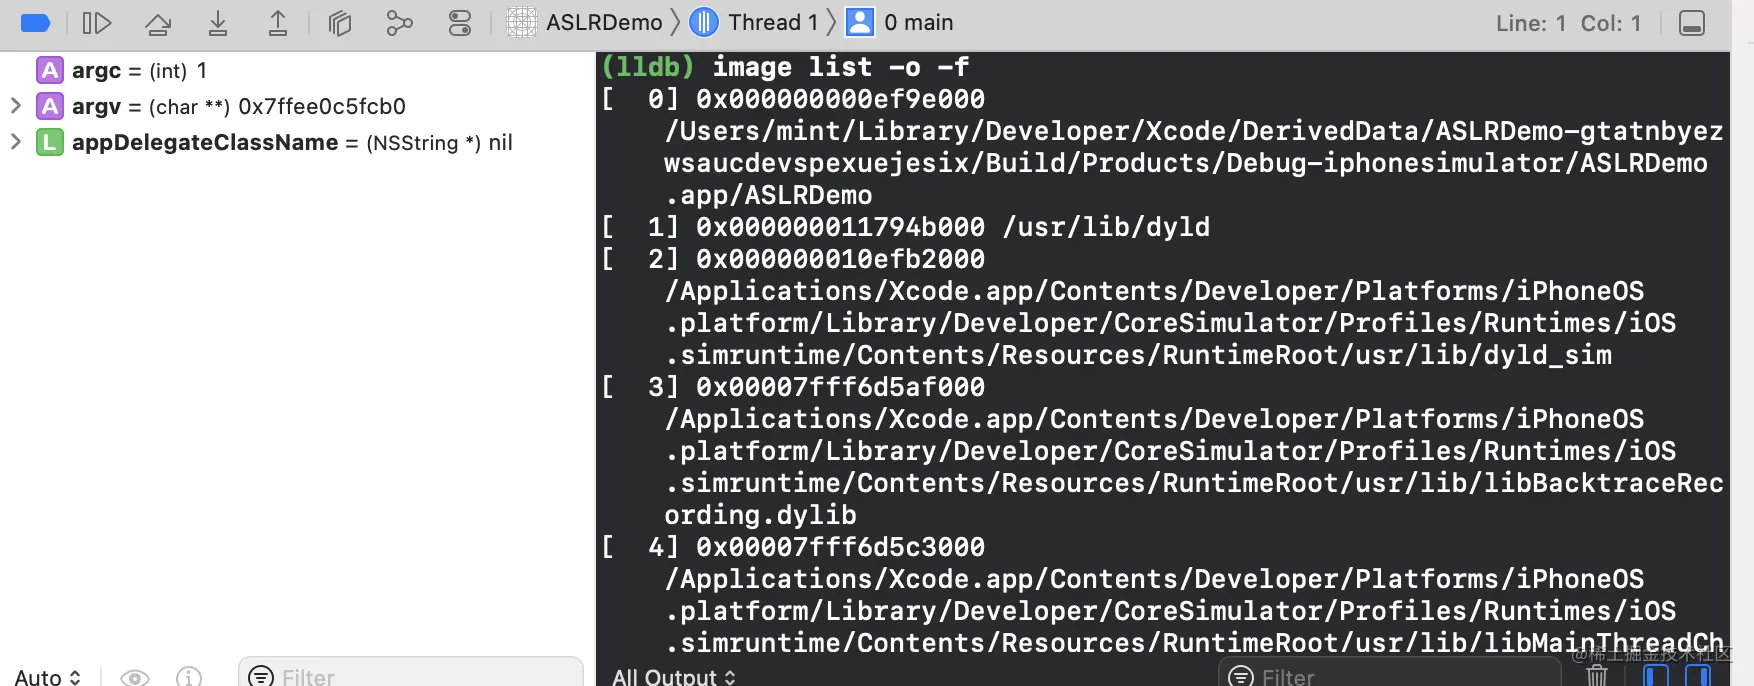
Task: Click the Quick Look eye icon
Action: point(135,677)
